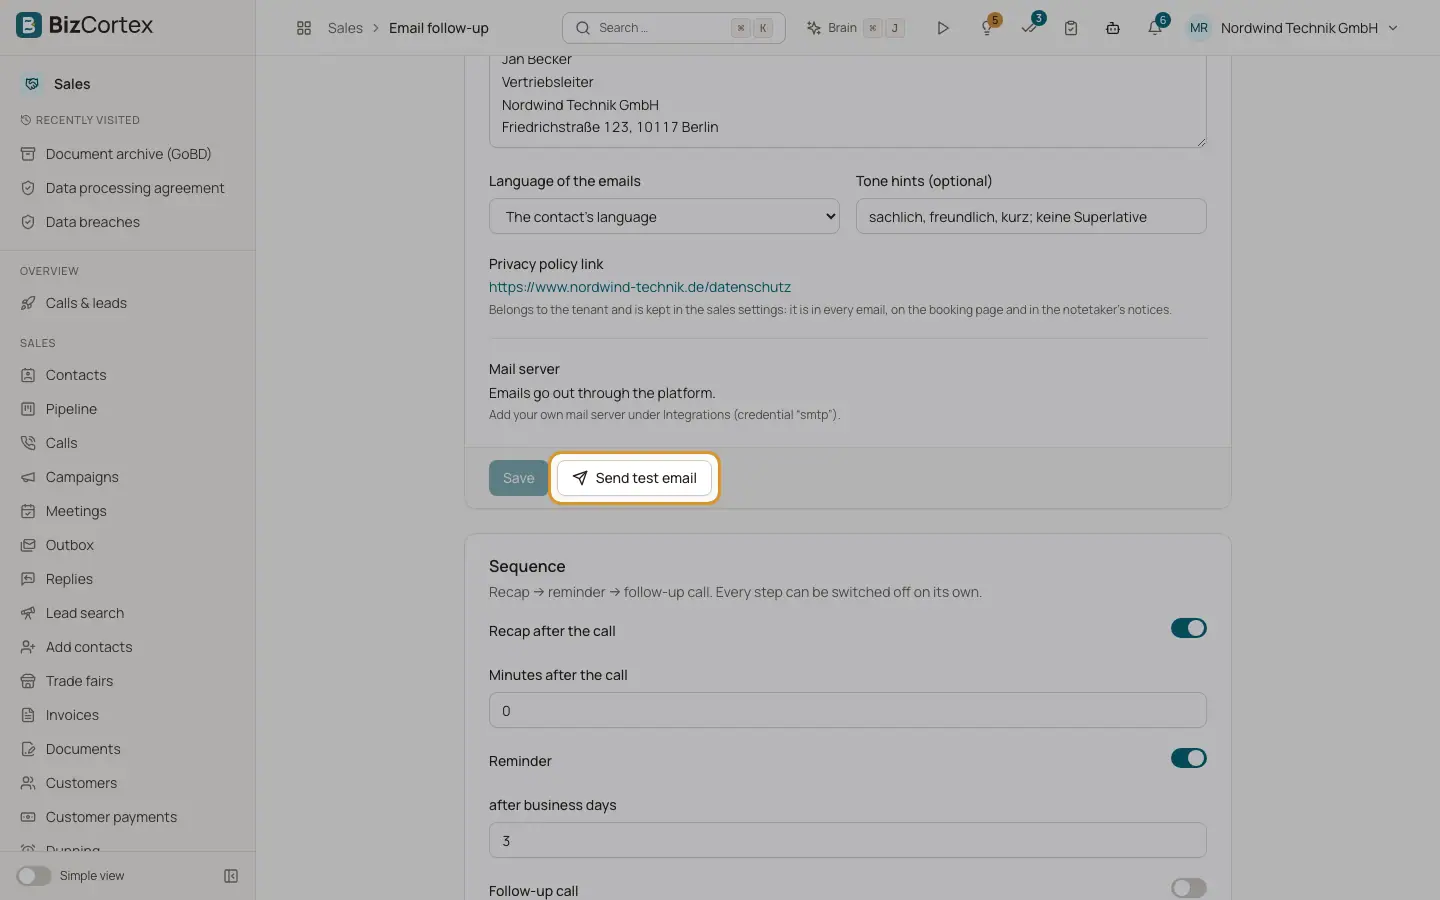1440x900 pixels.
Task: Open the robot assistant icon in top bar
Action: point(1113,28)
